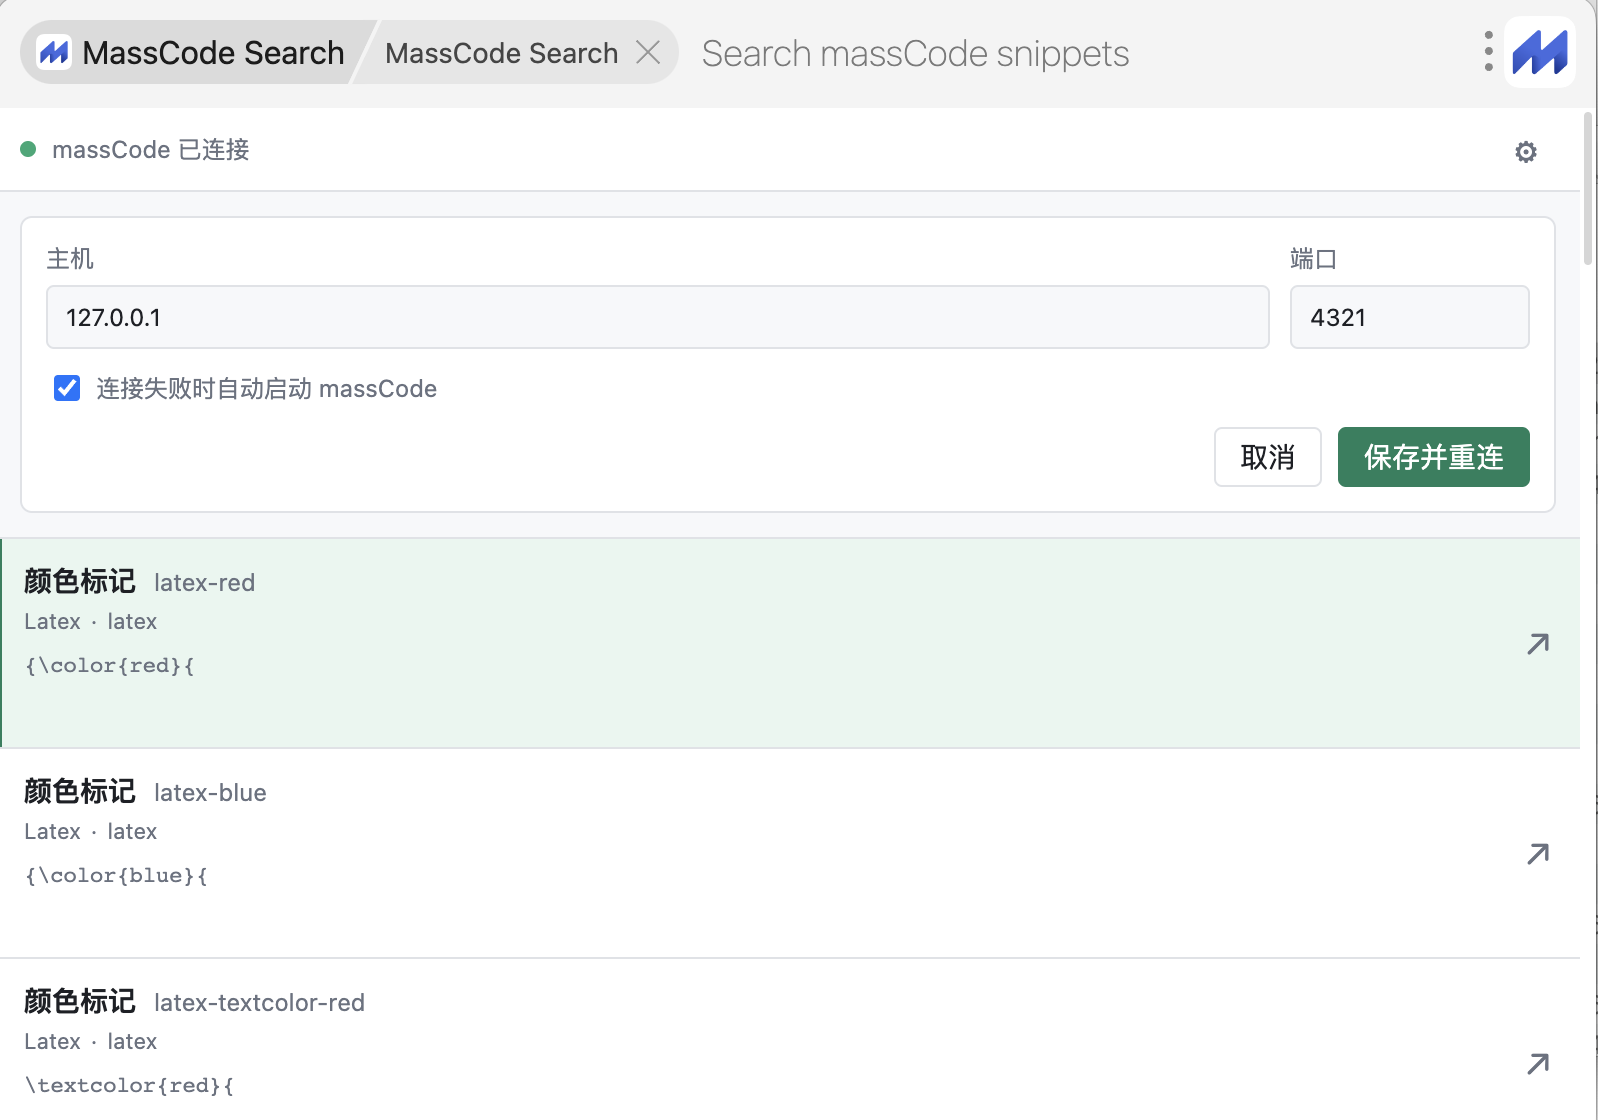The image size is (1598, 1120).
Task: Open latex-blue snippet via arrow icon
Action: (x=1538, y=853)
